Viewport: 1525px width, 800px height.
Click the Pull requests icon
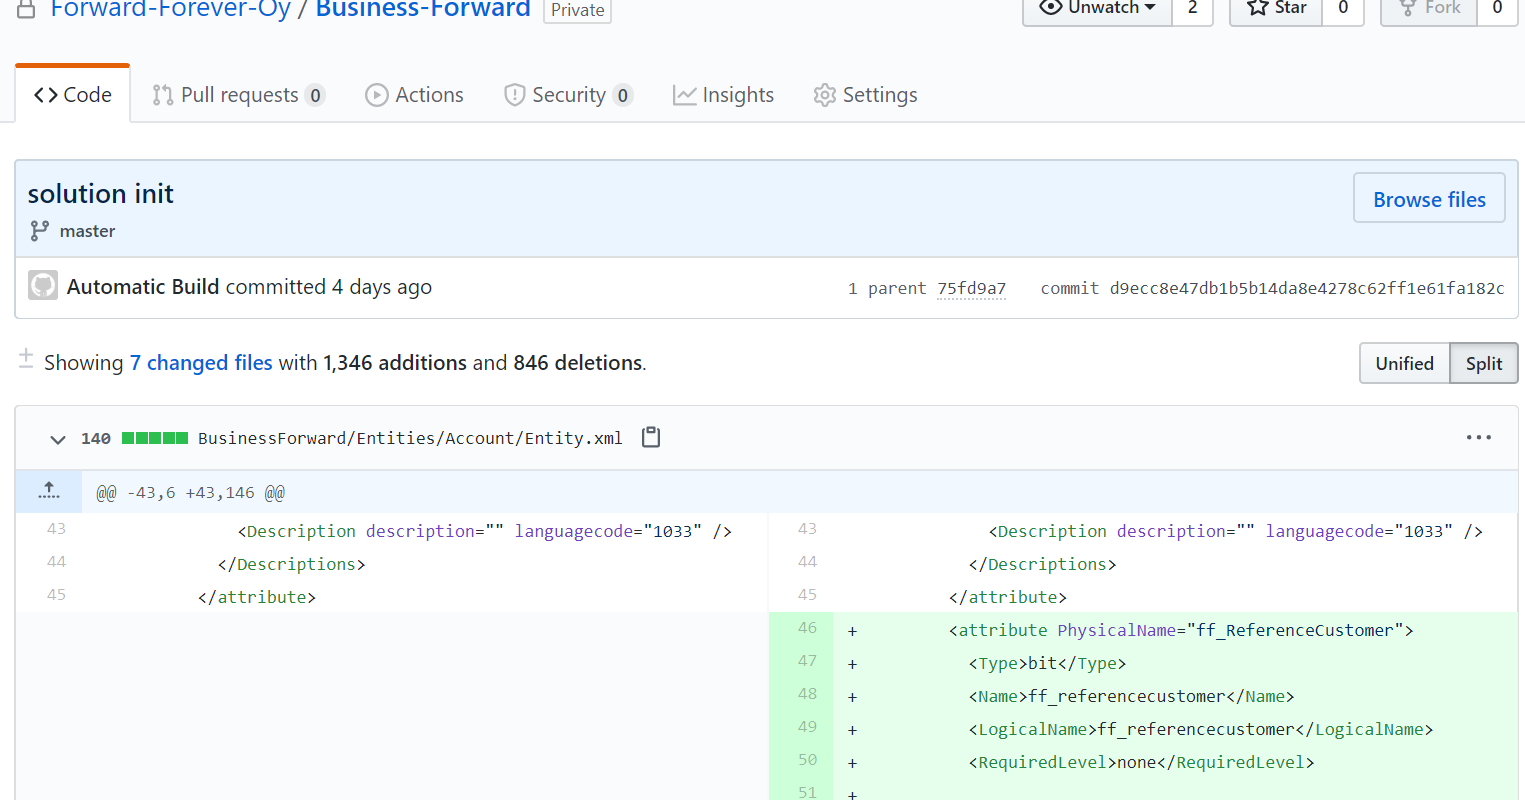(x=162, y=95)
